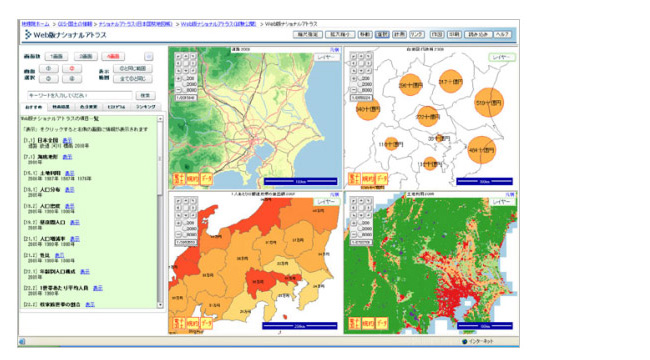Switch to ヒストグラム tab

pyautogui.click(x=116, y=107)
